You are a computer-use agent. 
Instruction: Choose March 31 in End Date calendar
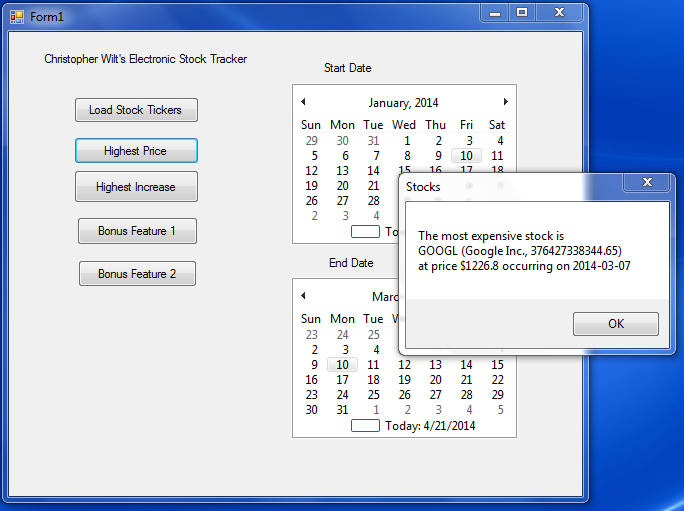tap(342, 410)
